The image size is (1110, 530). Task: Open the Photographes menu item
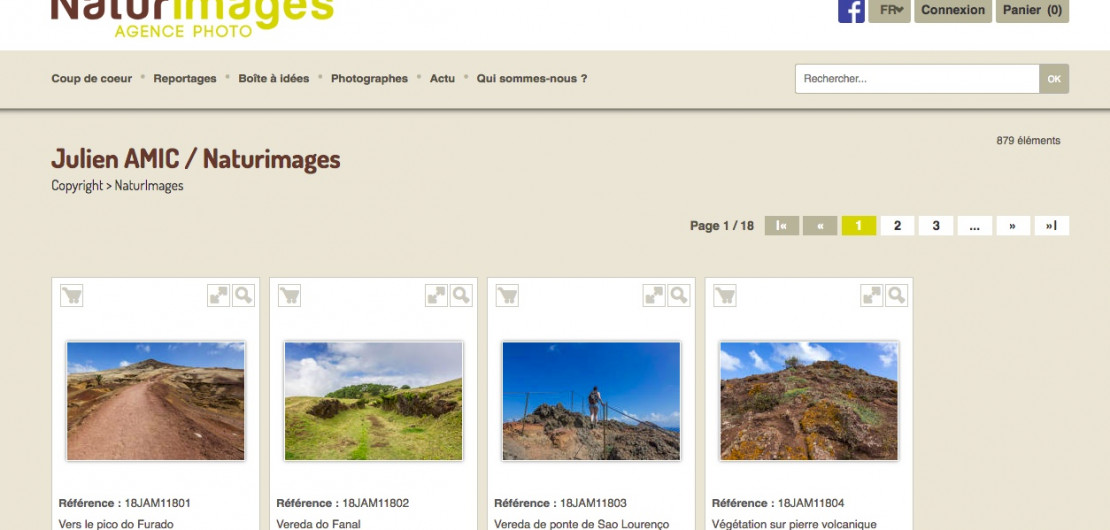click(369, 78)
